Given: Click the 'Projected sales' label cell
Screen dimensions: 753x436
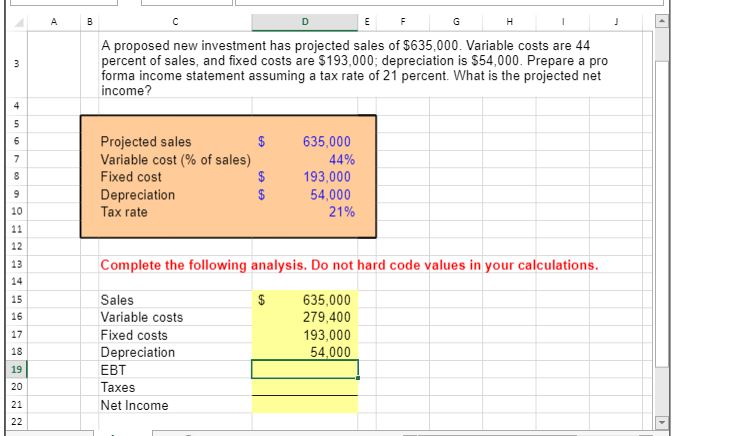Looking at the screenshot, I should pos(146,142).
